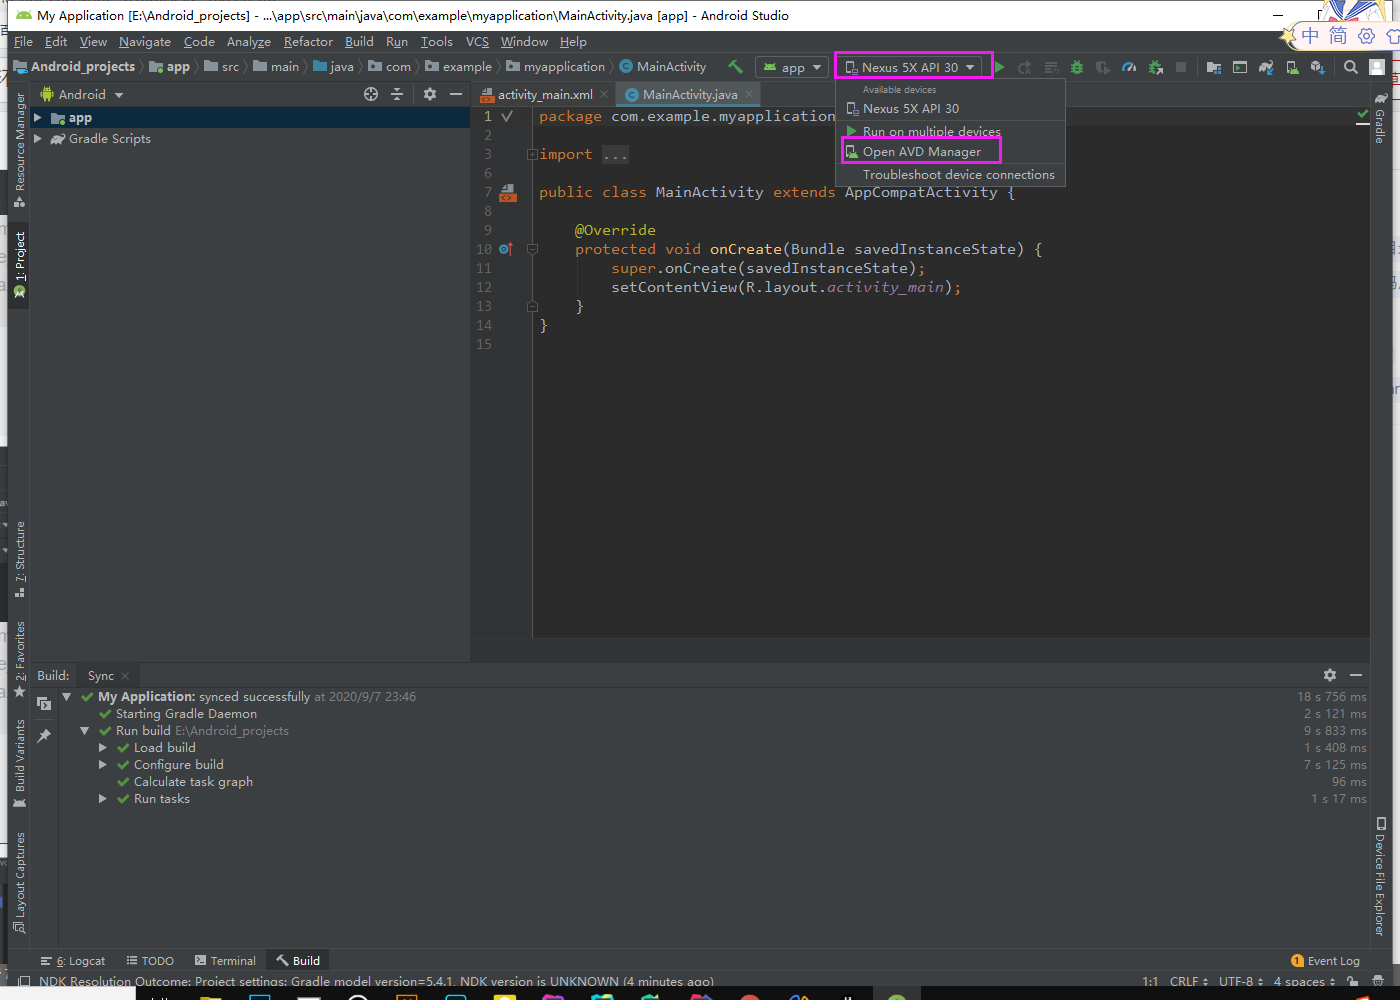Click Apply Changes and Restart Activity icon
This screenshot has width=1400, height=1000.
pos(1025,67)
